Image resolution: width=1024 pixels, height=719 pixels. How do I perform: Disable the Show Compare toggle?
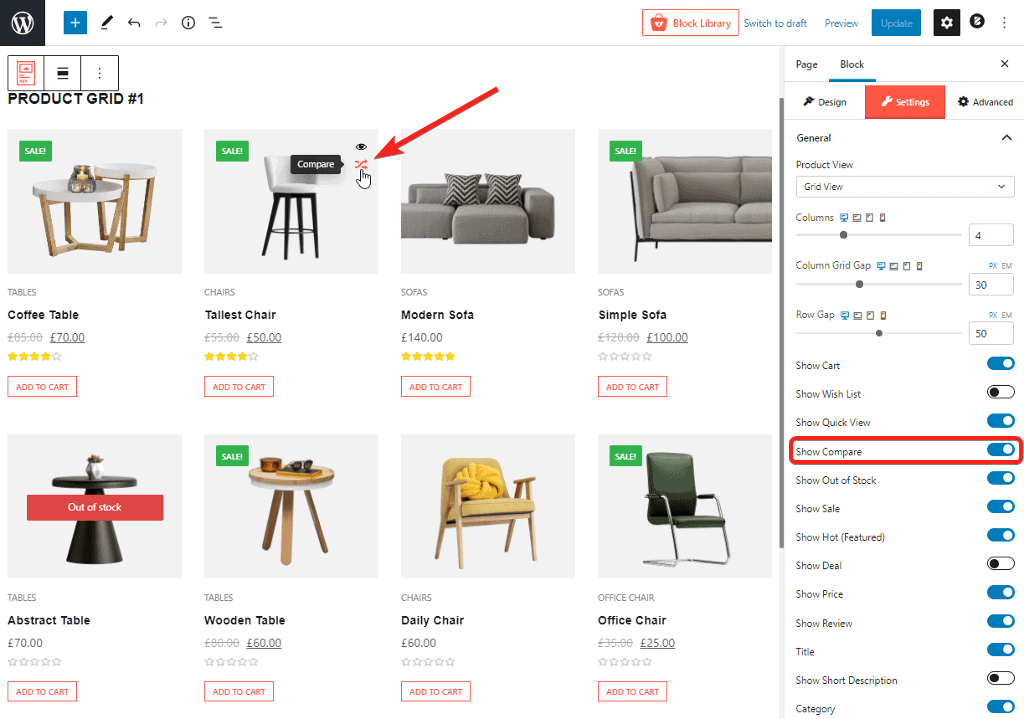pyautogui.click(x=1000, y=451)
